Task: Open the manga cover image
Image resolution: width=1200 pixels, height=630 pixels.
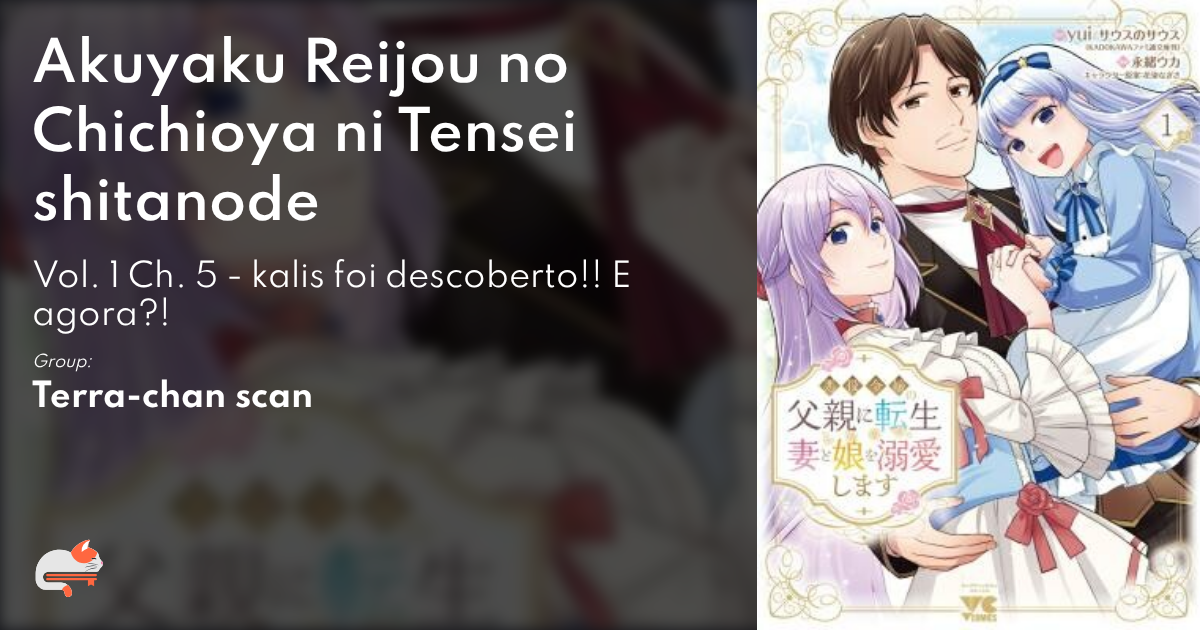Action: (x=979, y=315)
